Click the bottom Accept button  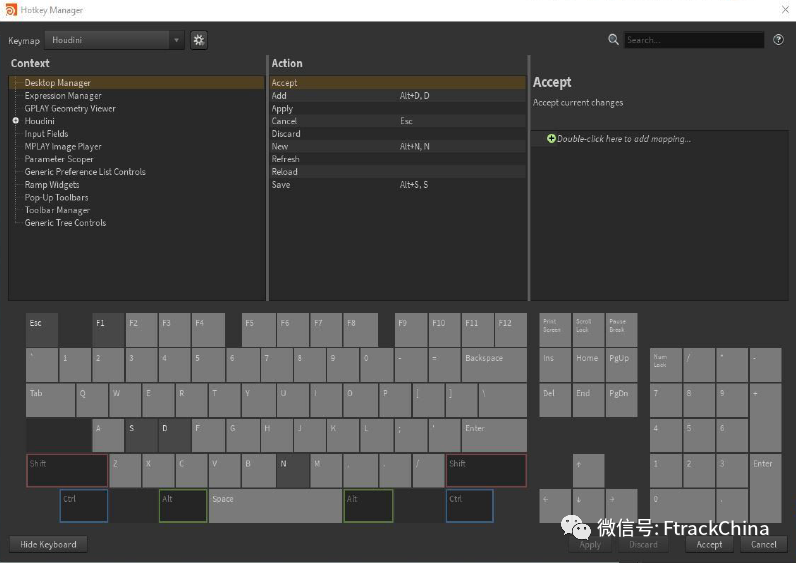[x=709, y=545]
